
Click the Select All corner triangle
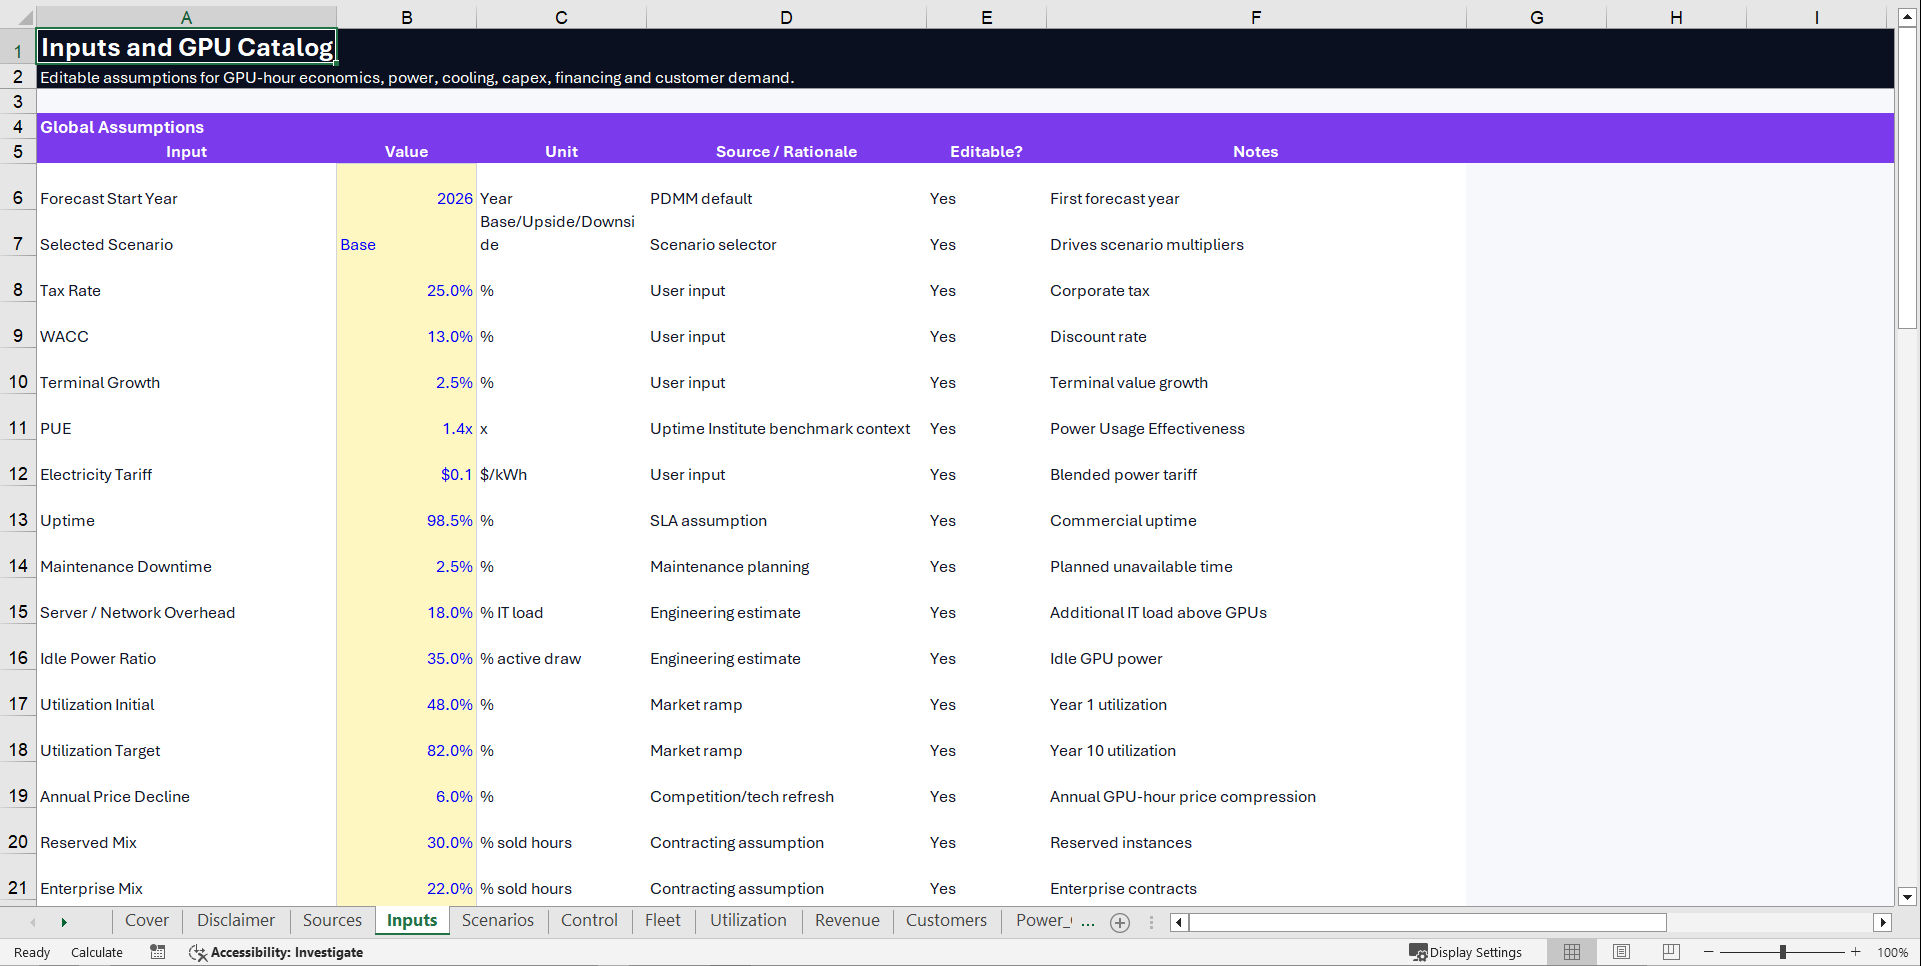click(x=24, y=18)
